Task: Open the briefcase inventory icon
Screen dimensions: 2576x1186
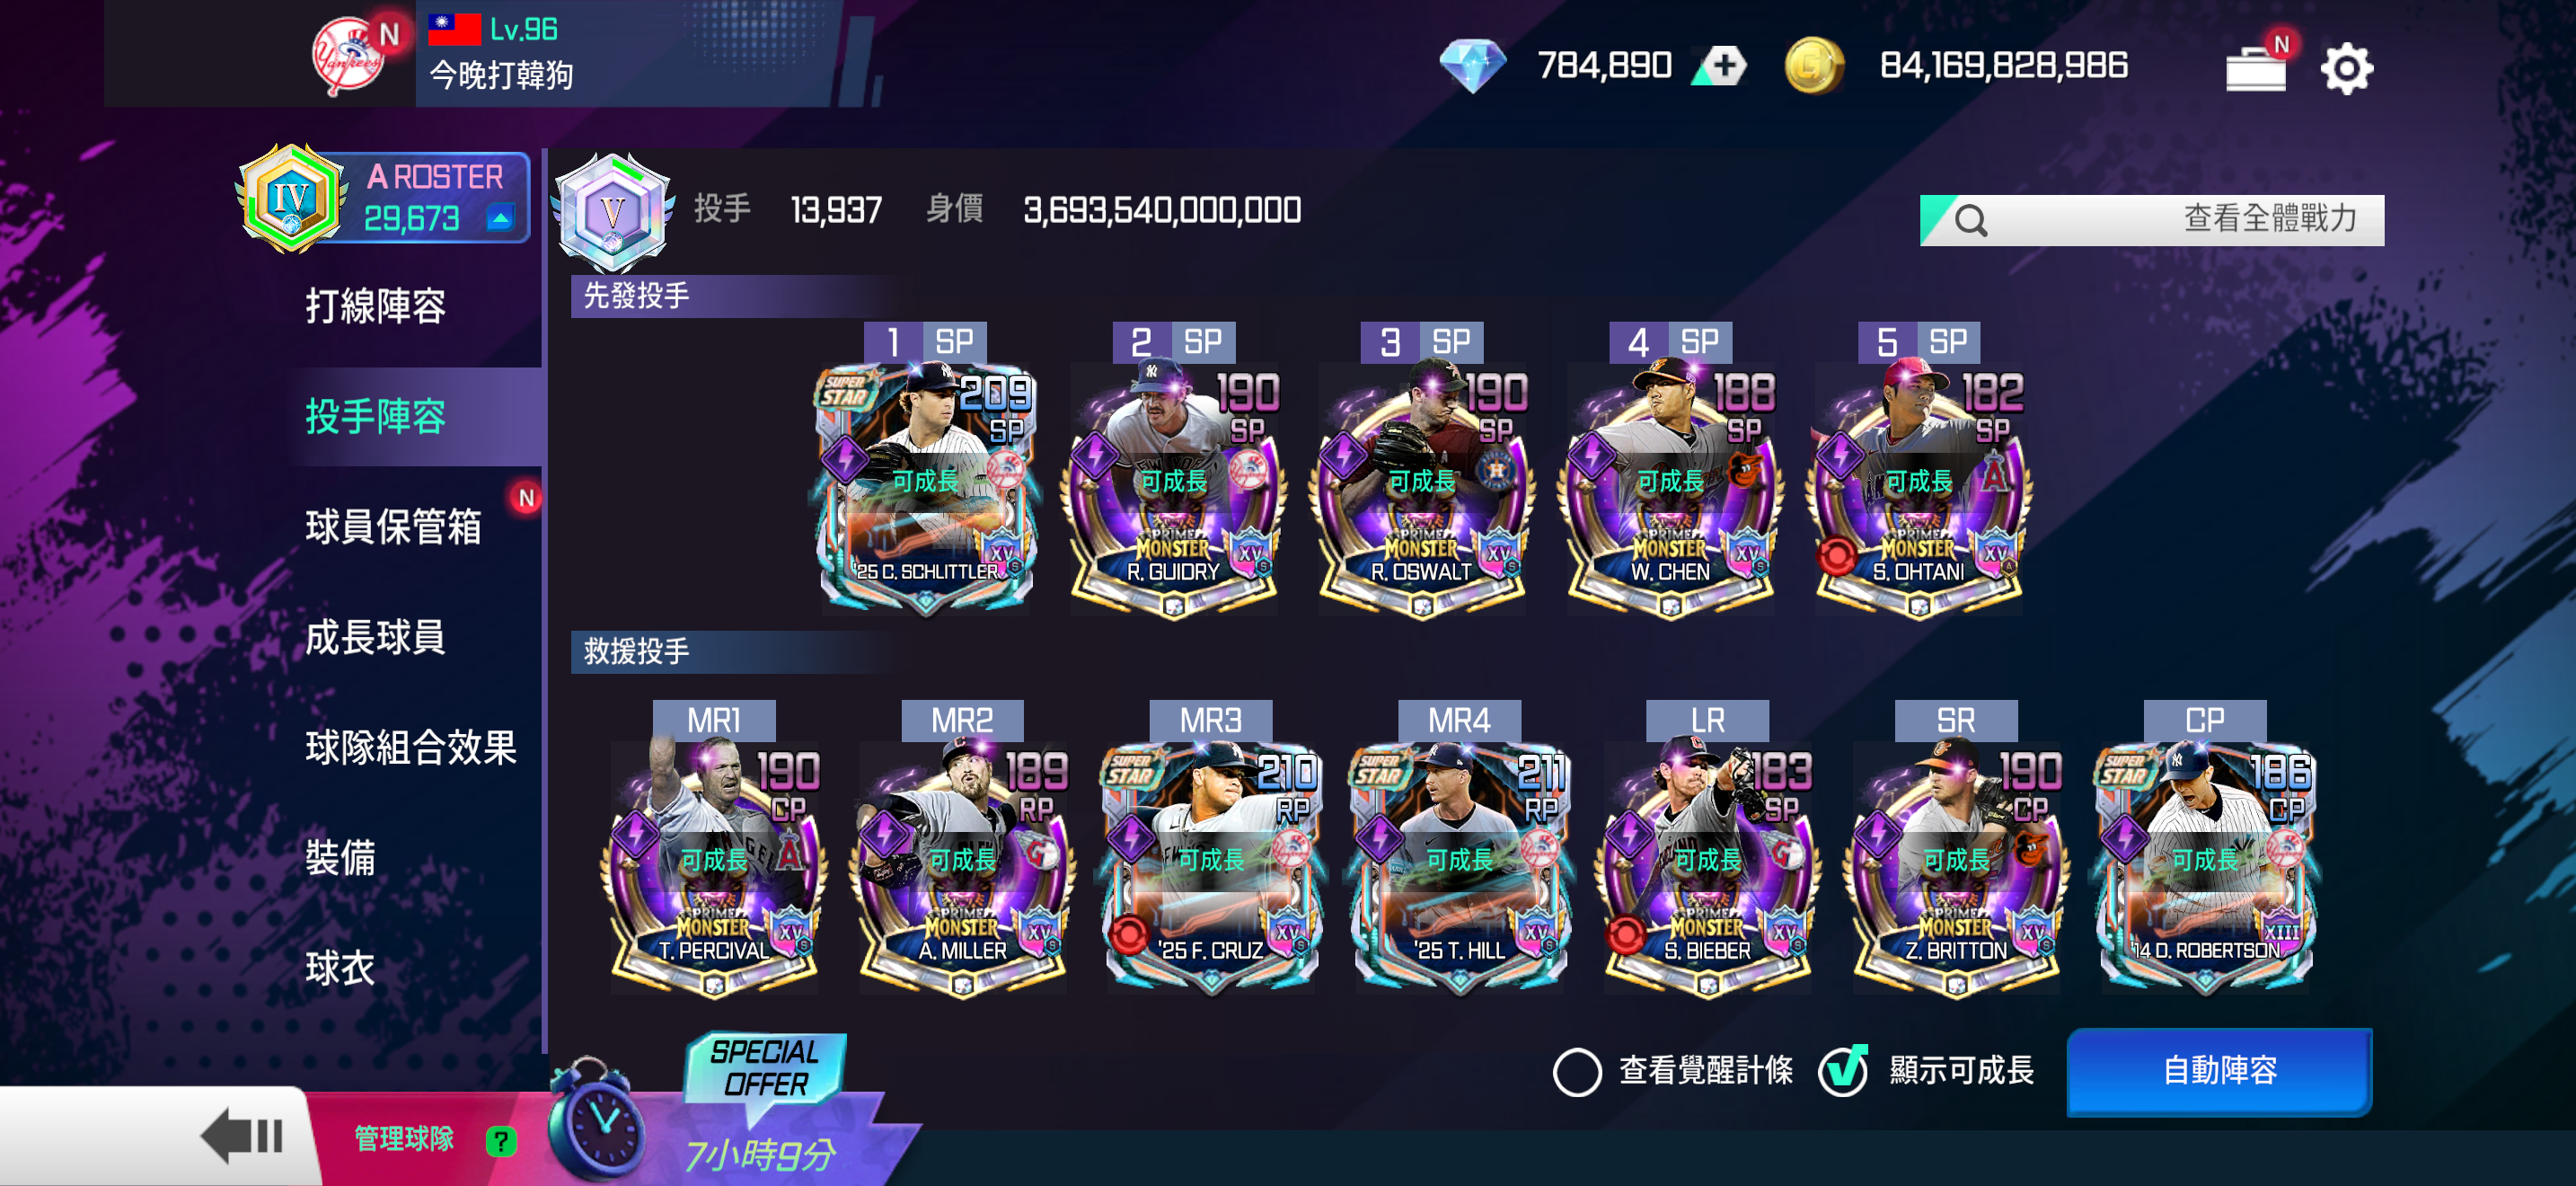Action: [x=2256, y=66]
